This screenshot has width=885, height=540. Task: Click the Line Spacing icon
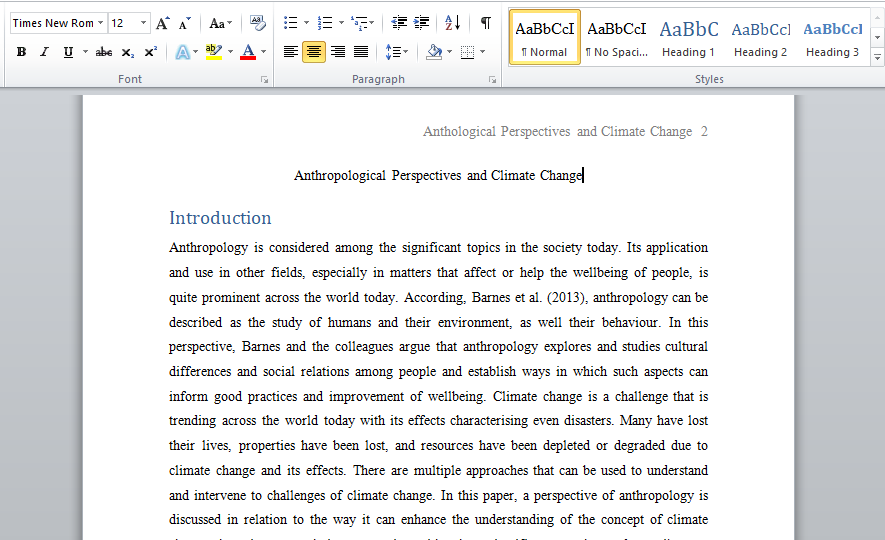(x=393, y=52)
